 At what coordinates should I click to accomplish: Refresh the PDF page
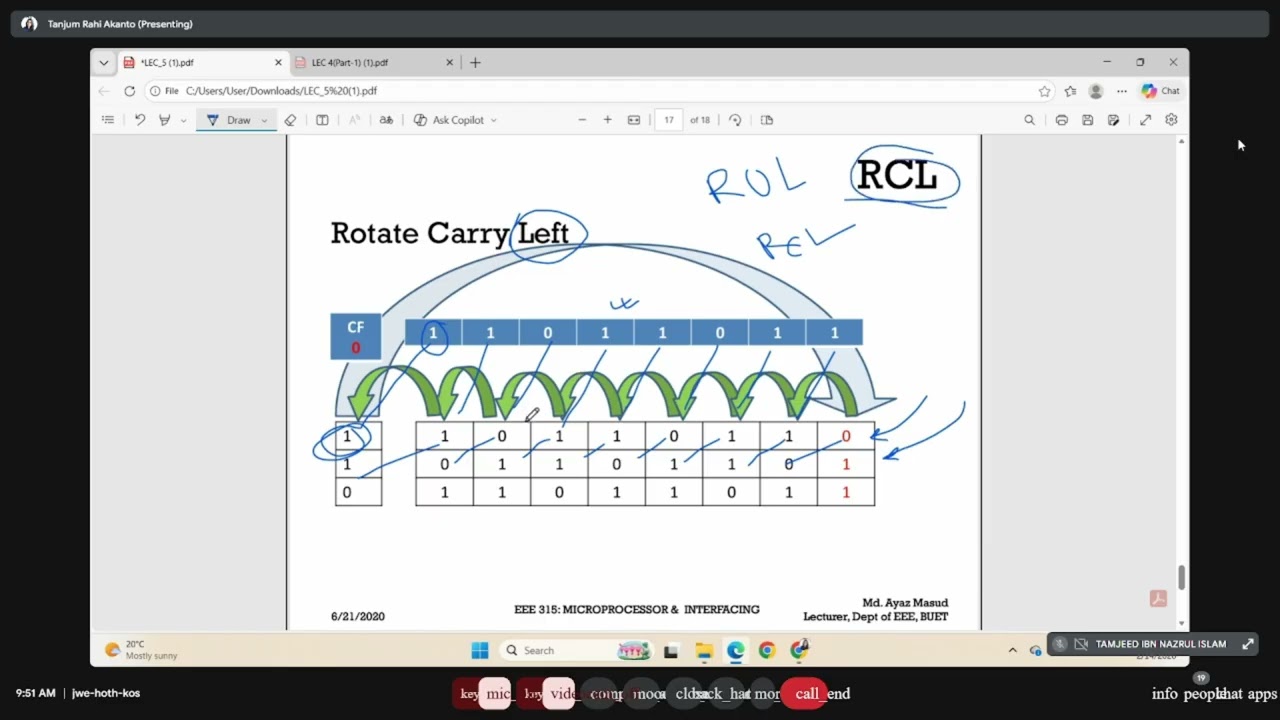click(129, 91)
